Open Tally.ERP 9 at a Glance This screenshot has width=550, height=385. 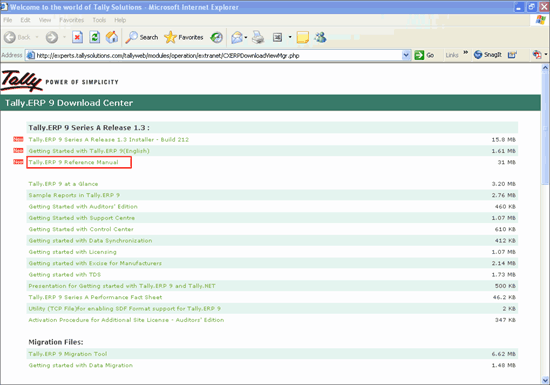pyautogui.click(x=63, y=184)
